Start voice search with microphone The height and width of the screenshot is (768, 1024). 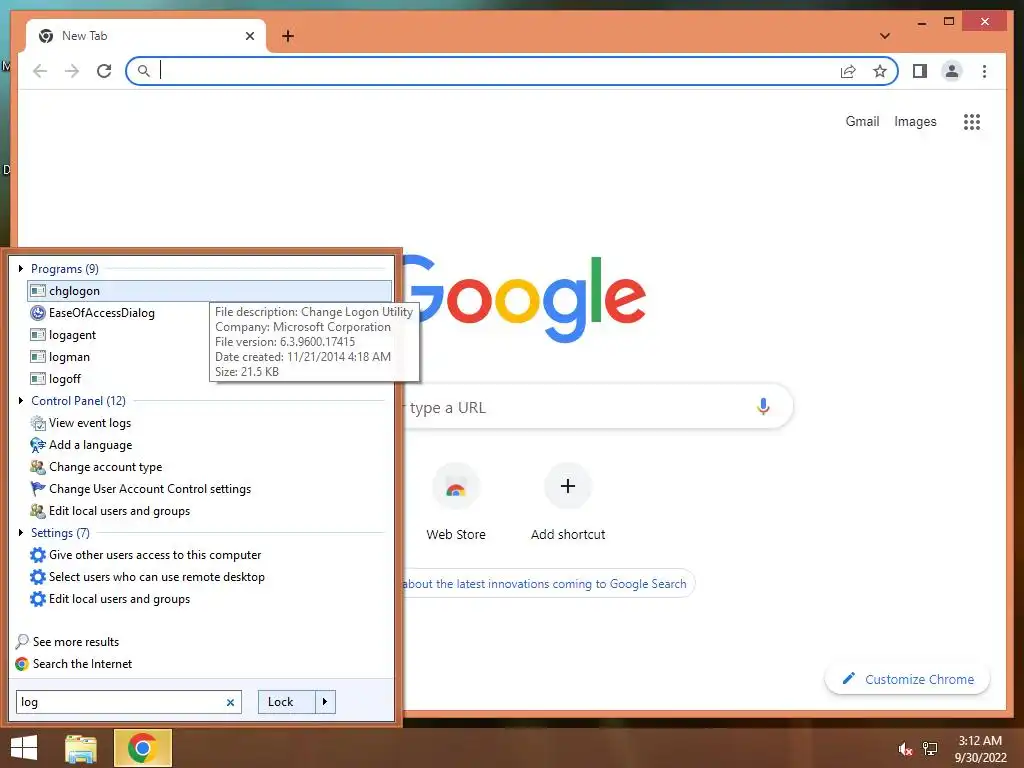763,407
